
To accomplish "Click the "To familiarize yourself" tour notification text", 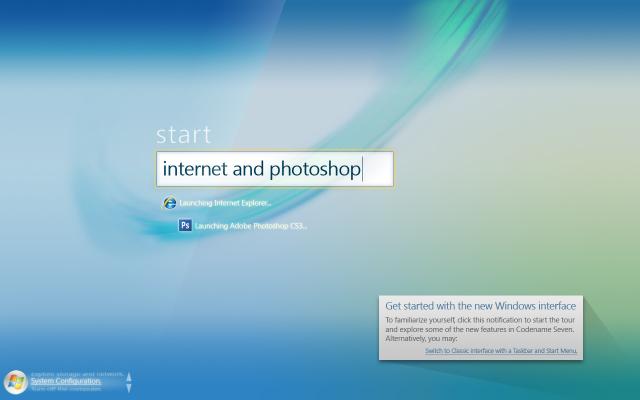I will (480, 329).
